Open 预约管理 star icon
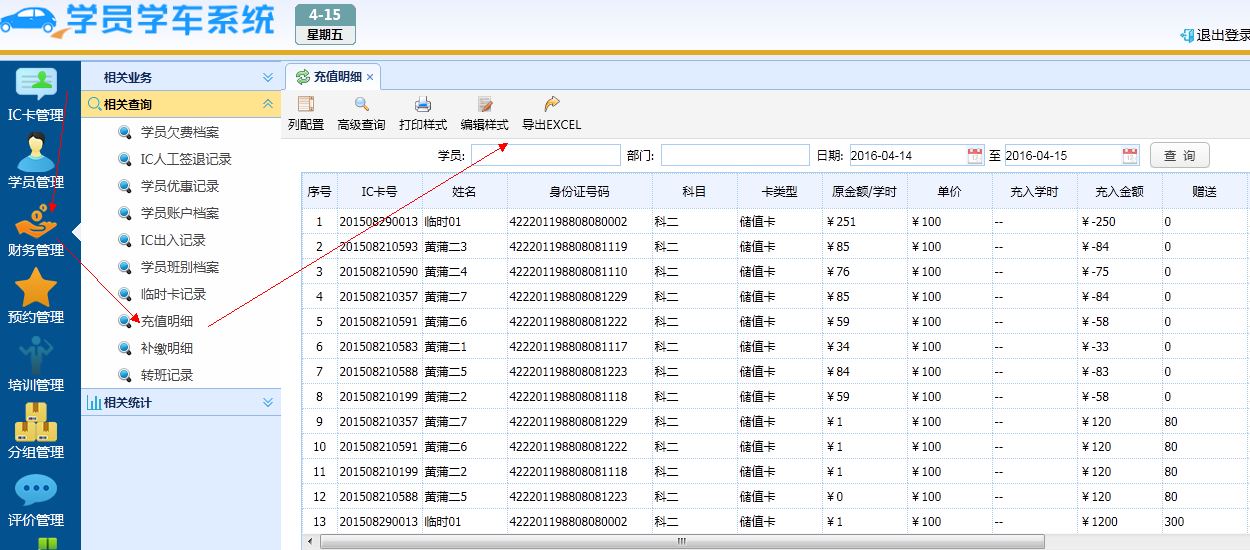Viewport: 1250px width, 550px height. [x=36, y=286]
